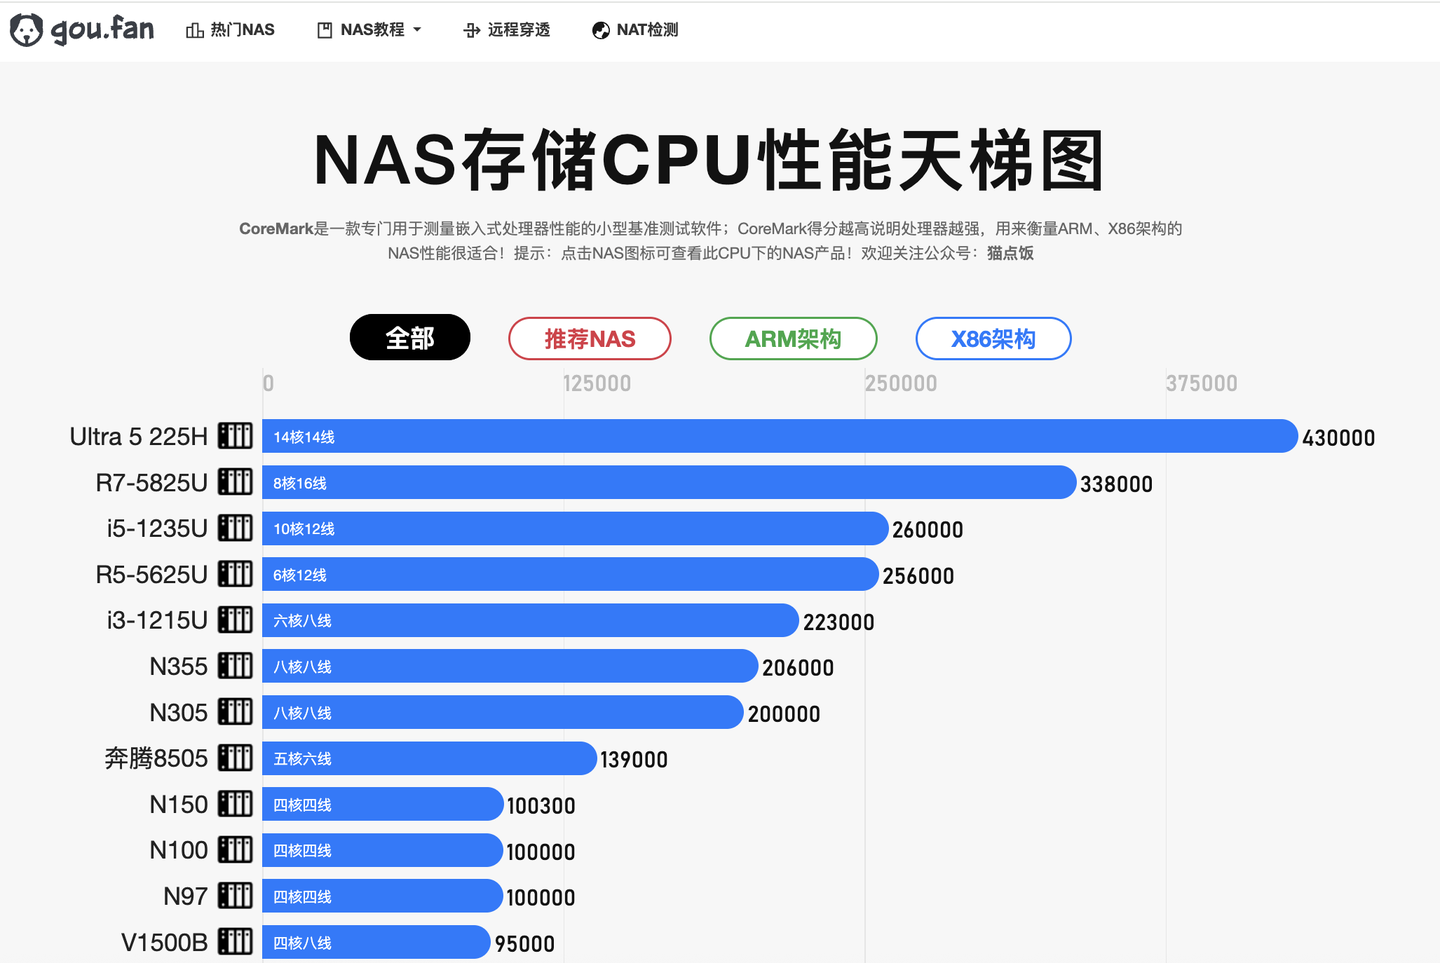Viewport: 1440px width, 963px height.
Task: Click the 223000 score value
Action: tap(839, 622)
